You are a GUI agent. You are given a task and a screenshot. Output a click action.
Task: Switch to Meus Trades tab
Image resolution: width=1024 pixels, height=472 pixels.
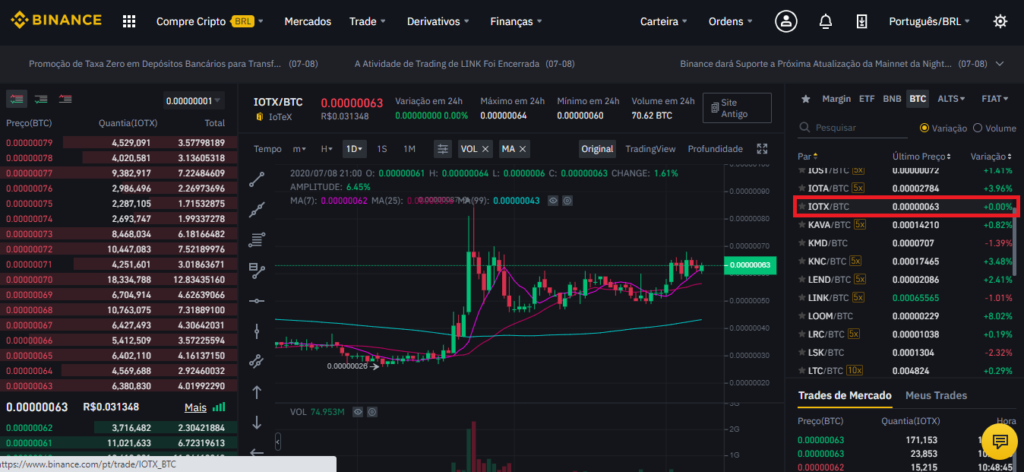[936, 395]
